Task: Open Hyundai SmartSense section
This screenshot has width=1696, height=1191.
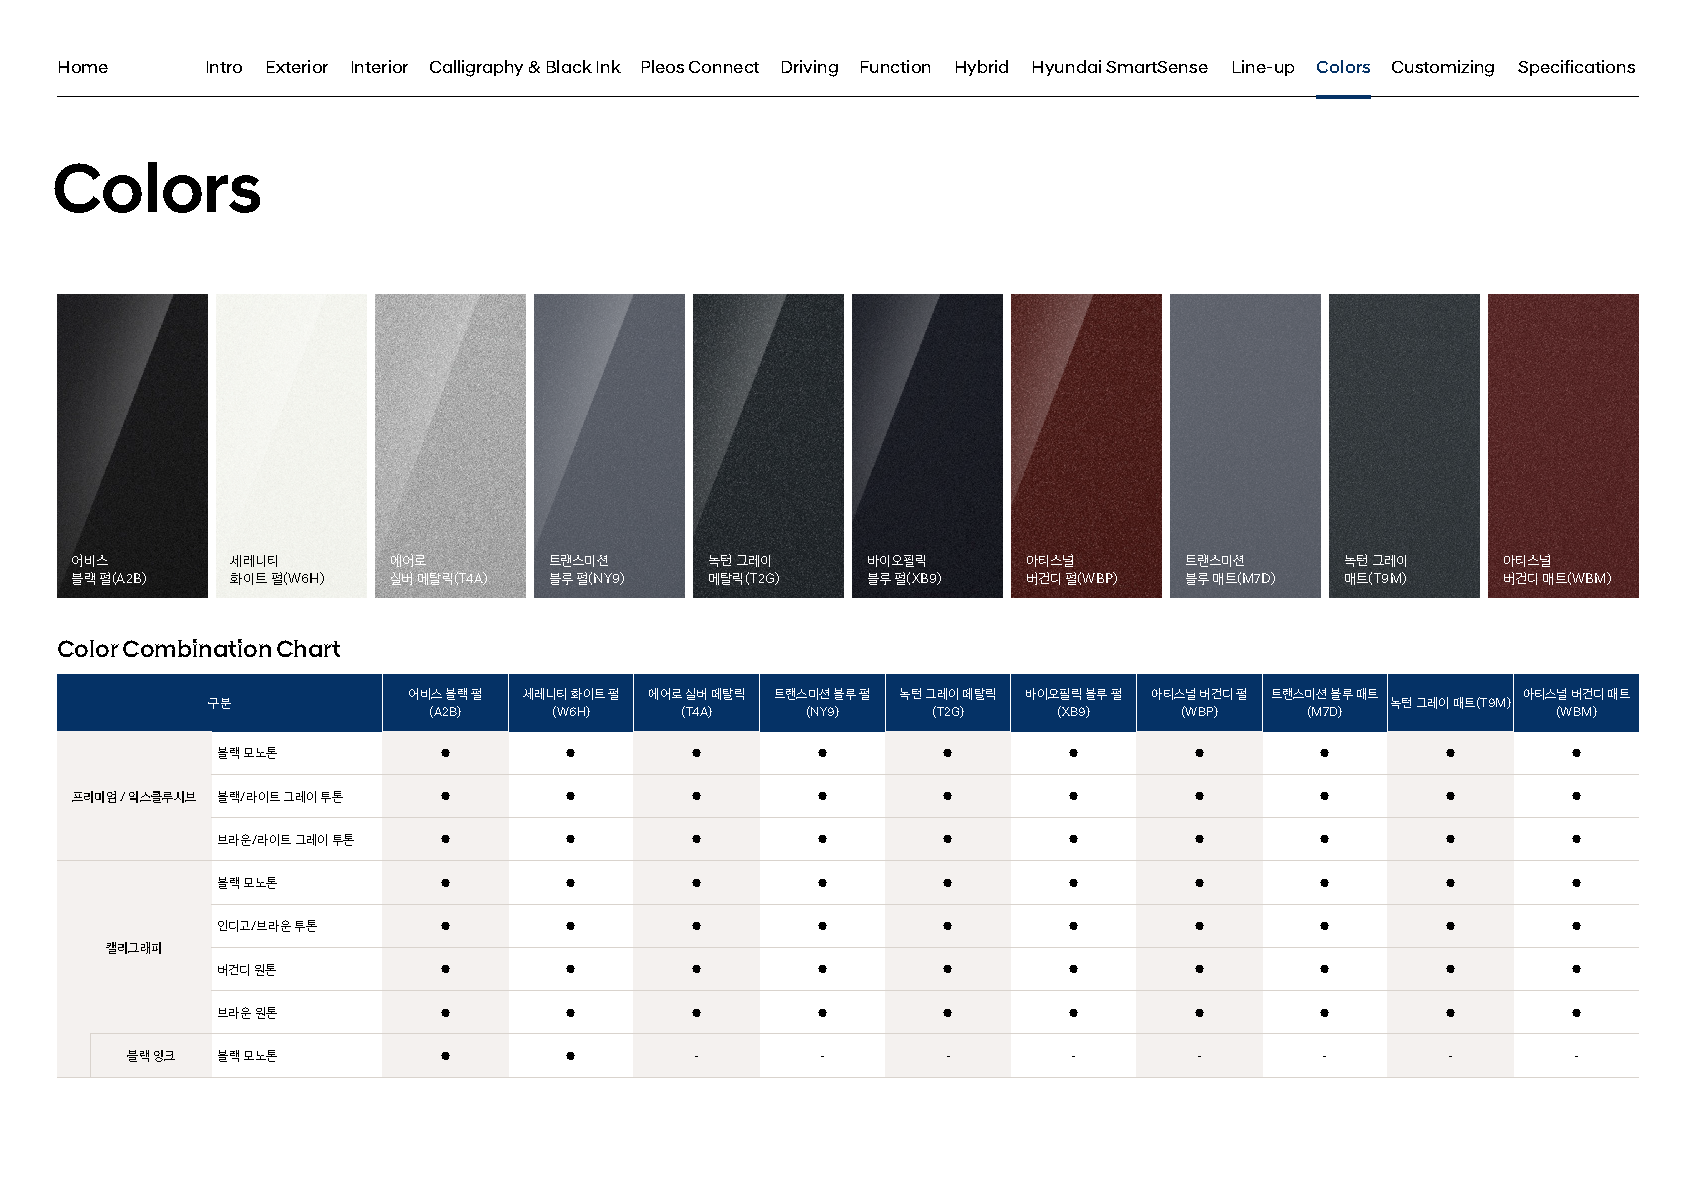Action: click(1120, 67)
